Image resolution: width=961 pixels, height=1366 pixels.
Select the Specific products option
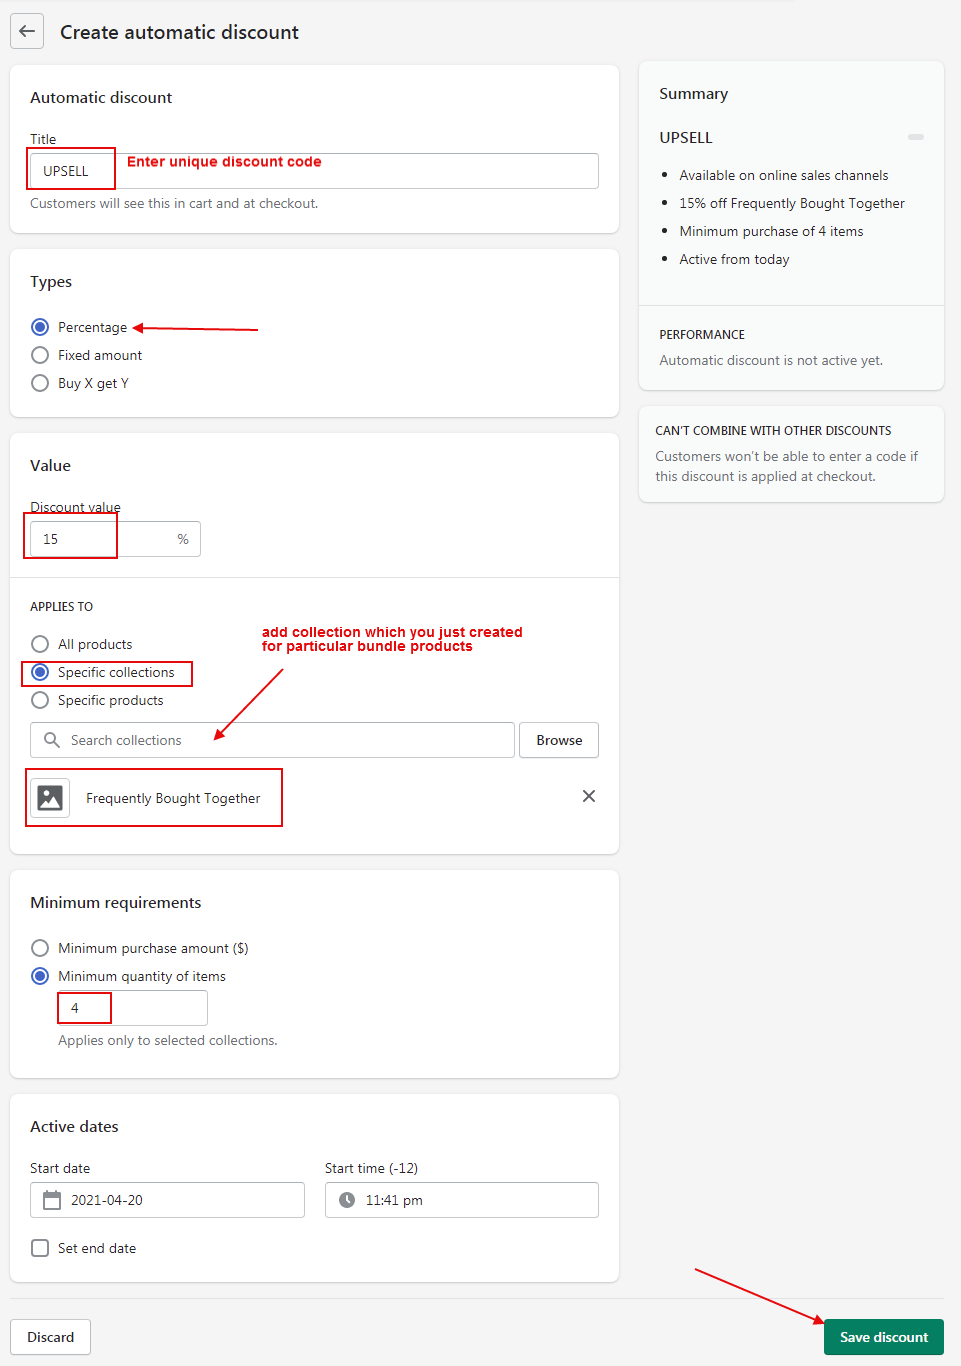(x=40, y=700)
